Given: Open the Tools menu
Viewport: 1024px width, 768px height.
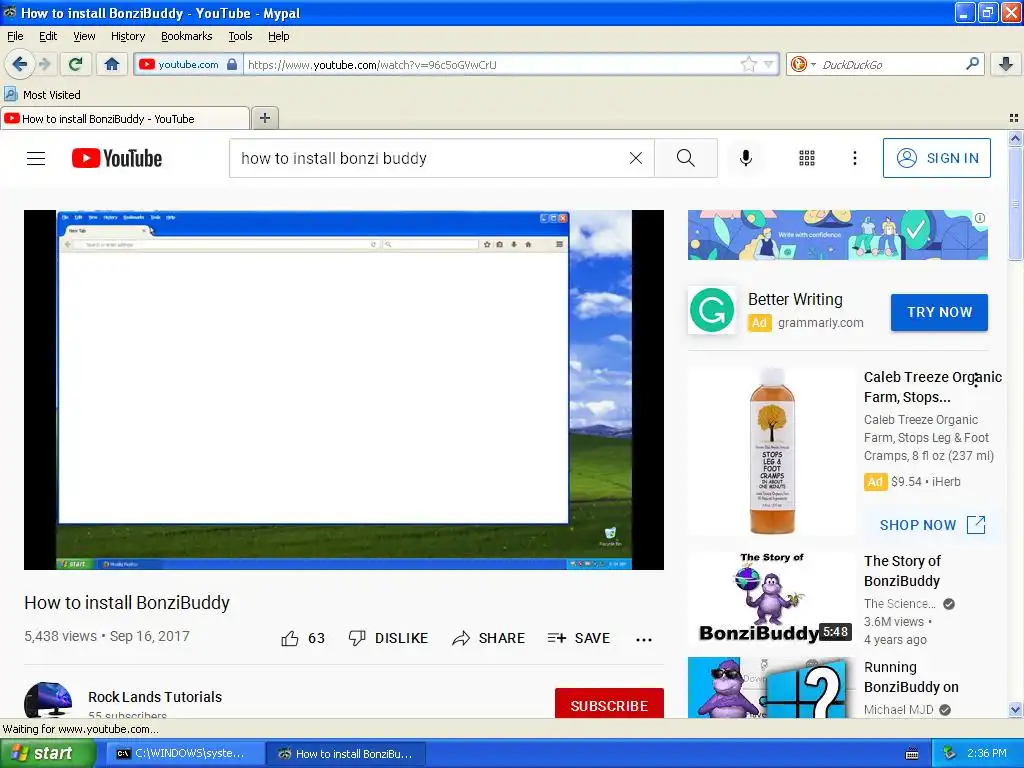Looking at the screenshot, I should click(240, 36).
